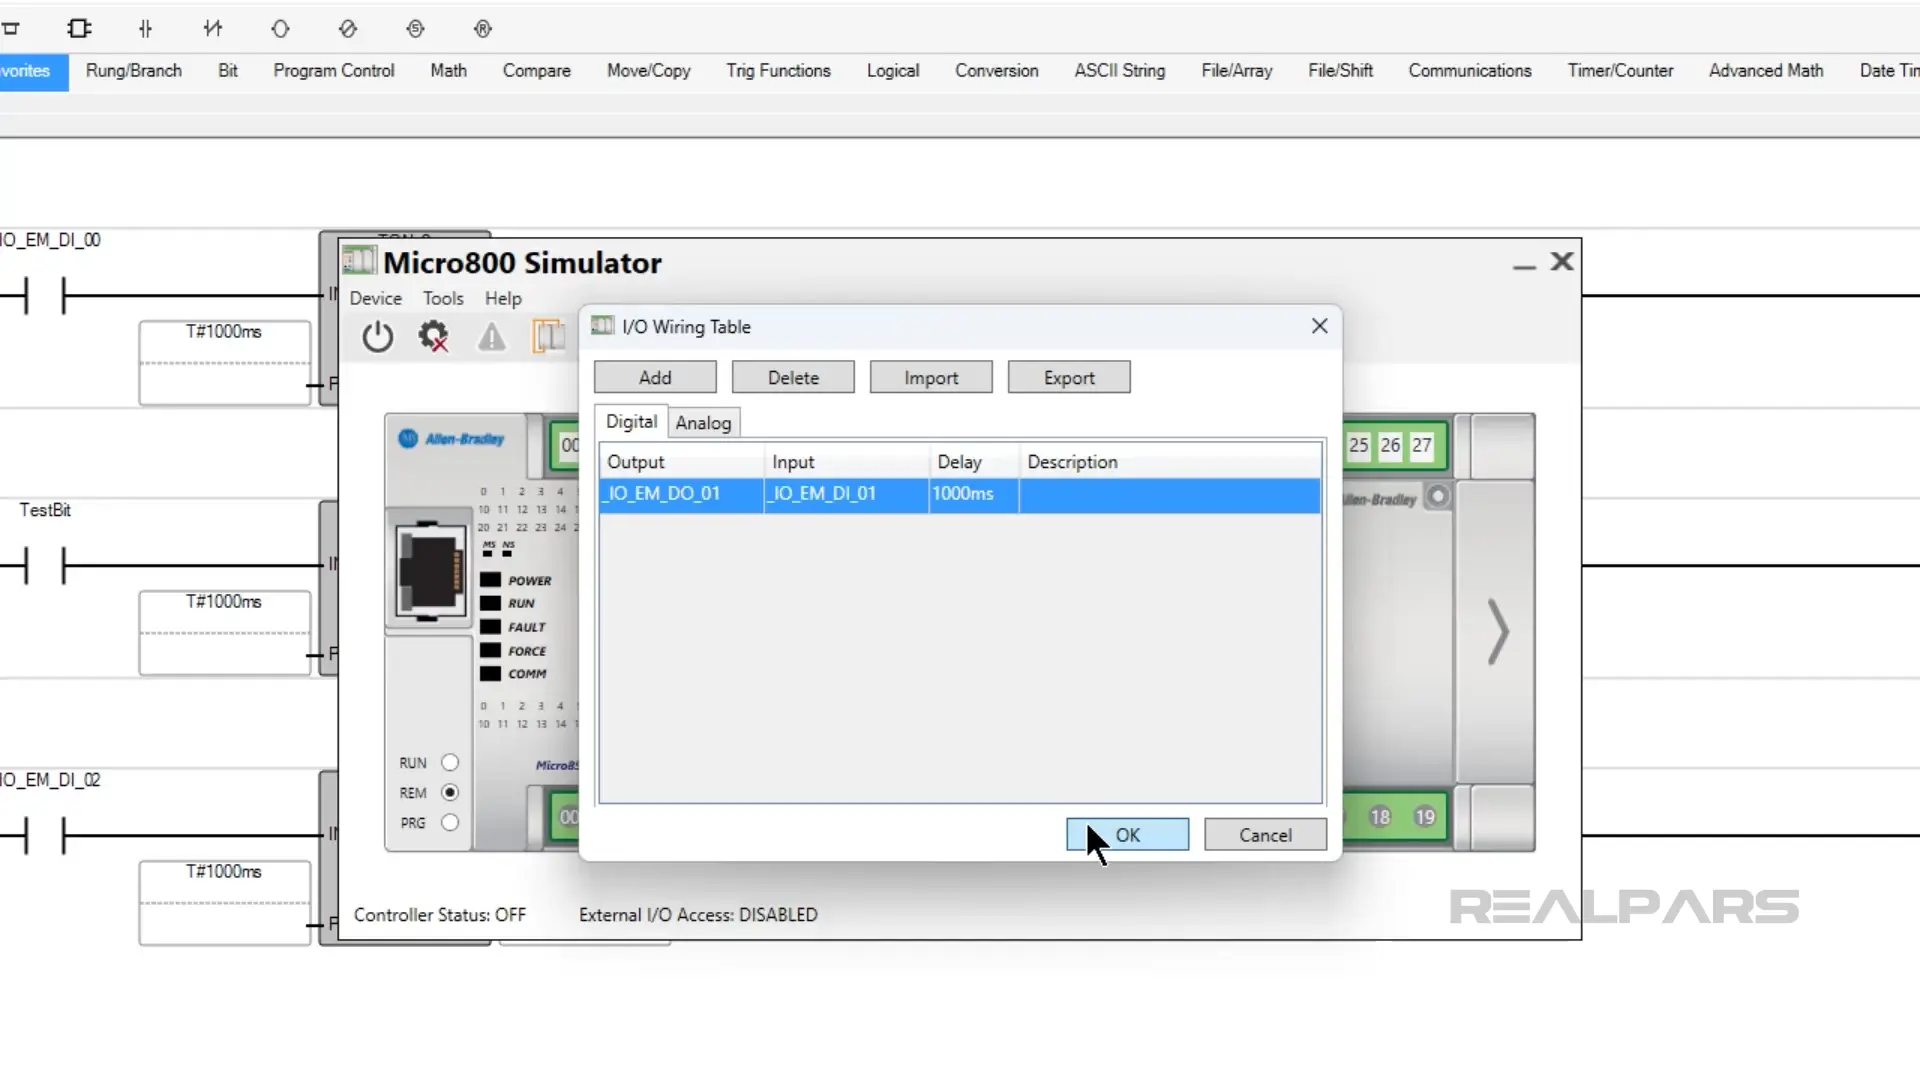This screenshot has height=1080, width=1920.
Task: Open the Move/Copy instruction tab
Action: coord(649,71)
